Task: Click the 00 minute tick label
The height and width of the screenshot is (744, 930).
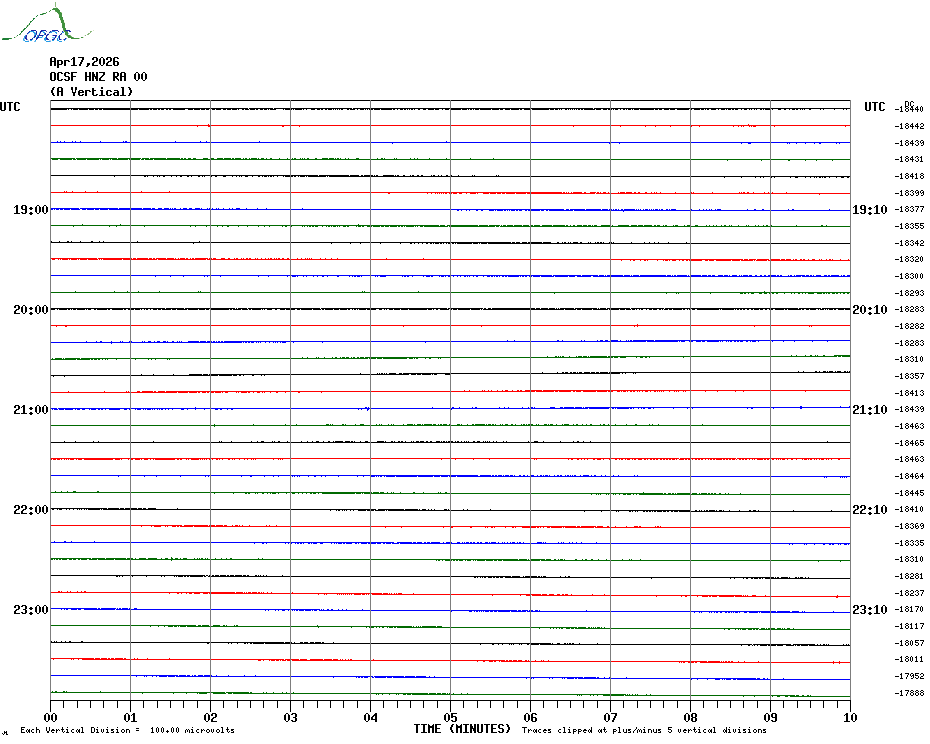Action: pyautogui.click(x=51, y=717)
